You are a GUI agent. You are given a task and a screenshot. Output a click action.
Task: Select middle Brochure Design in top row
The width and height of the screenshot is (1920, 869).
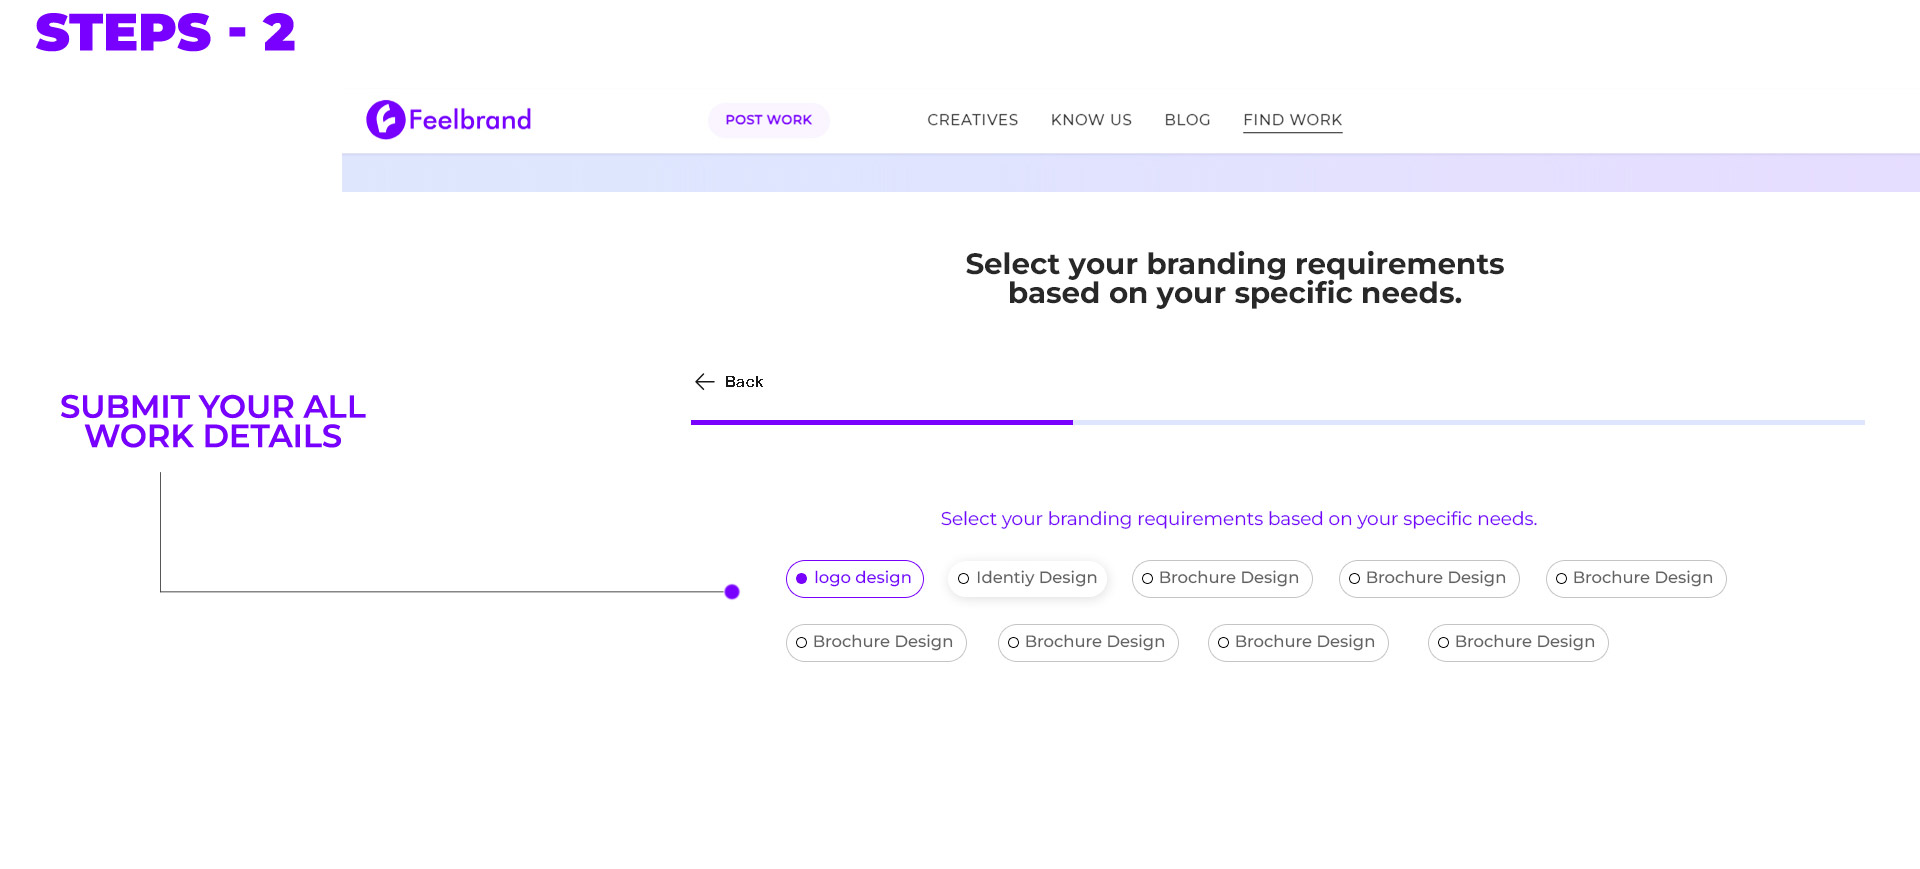(x=1428, y=578)
